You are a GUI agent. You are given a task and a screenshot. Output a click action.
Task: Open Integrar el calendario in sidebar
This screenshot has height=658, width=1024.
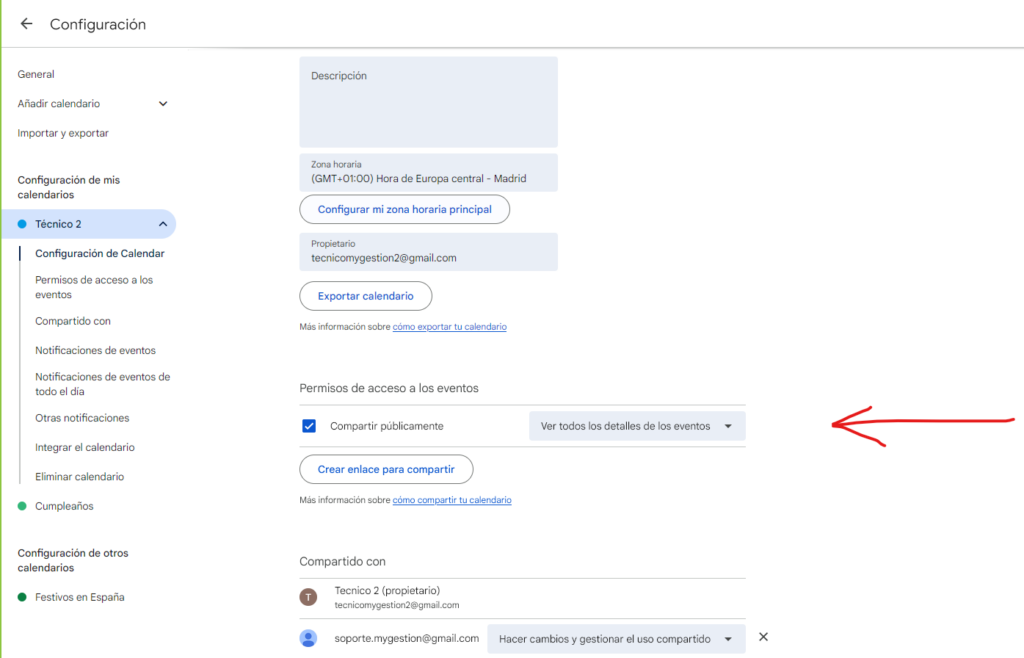point(85,447)
